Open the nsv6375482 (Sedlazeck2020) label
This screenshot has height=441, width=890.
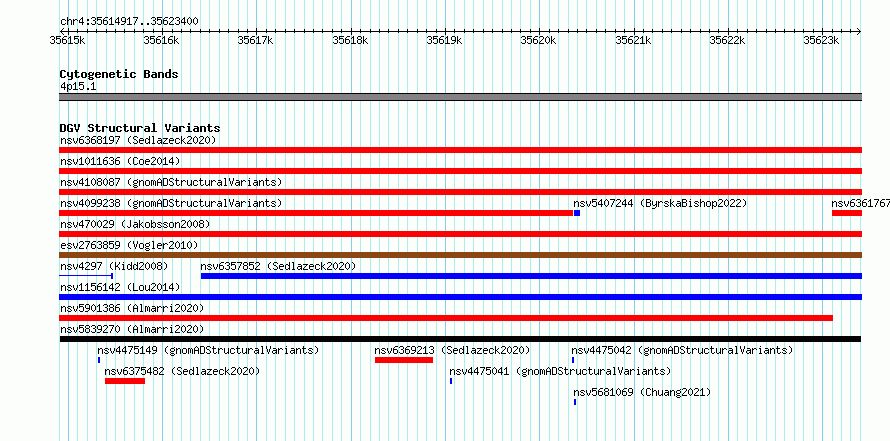coord(182,371)
